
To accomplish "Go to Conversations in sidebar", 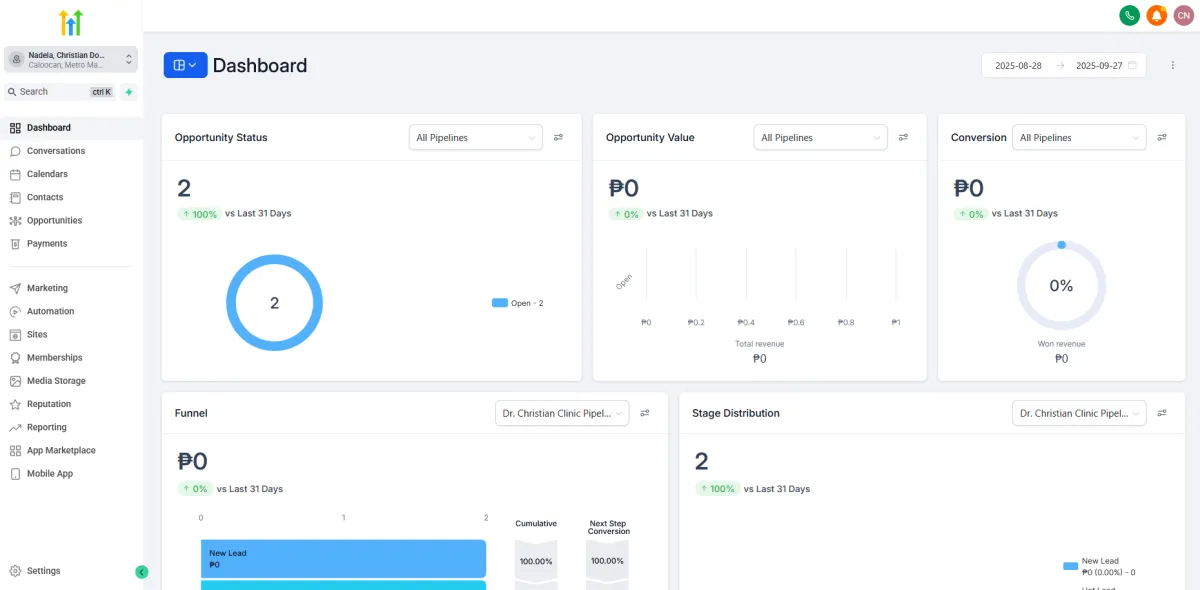I will pyautogui.click(x=56, y=151).
